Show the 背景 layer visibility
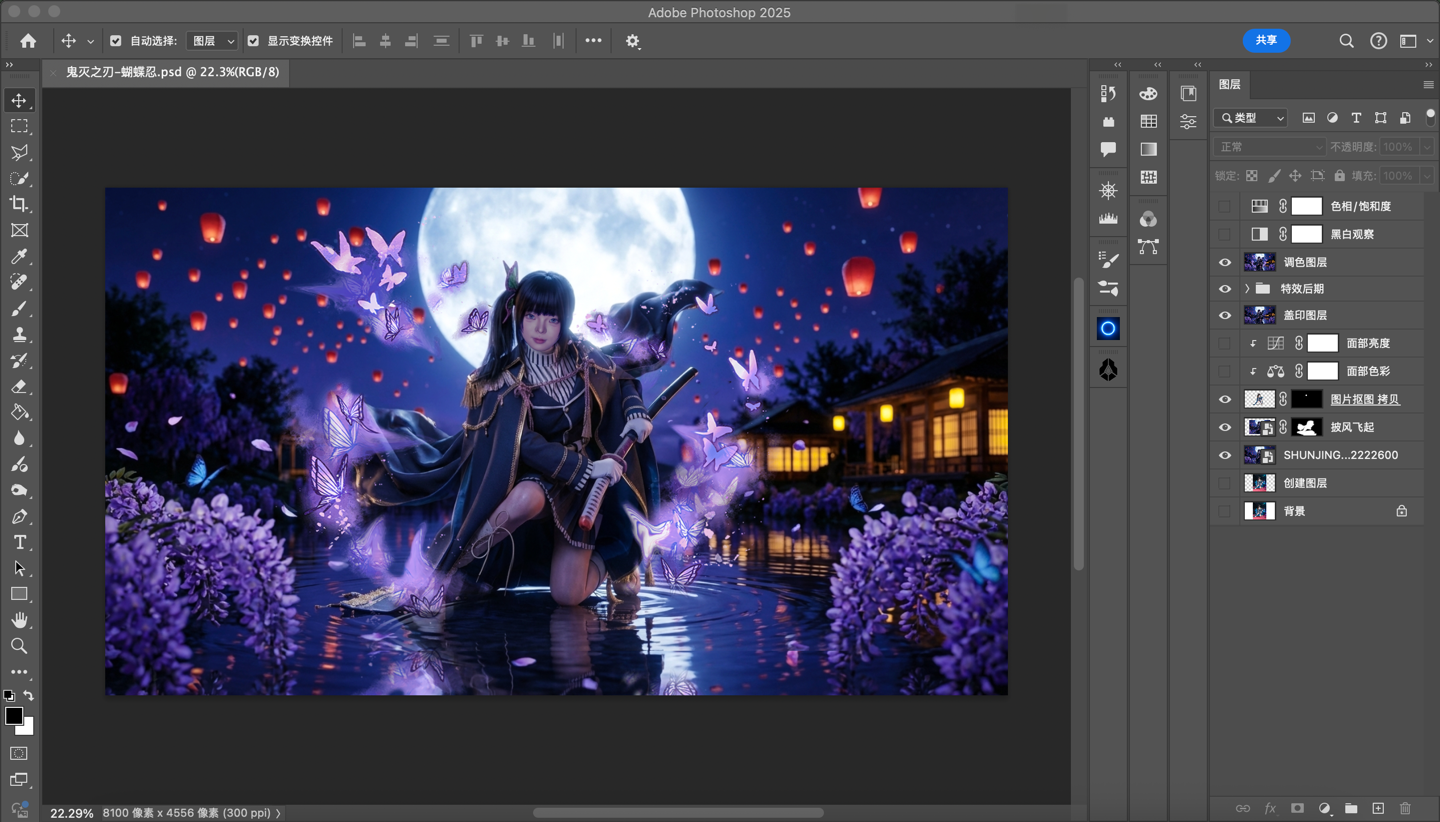1440x822 pixels. coord(1225,511)
